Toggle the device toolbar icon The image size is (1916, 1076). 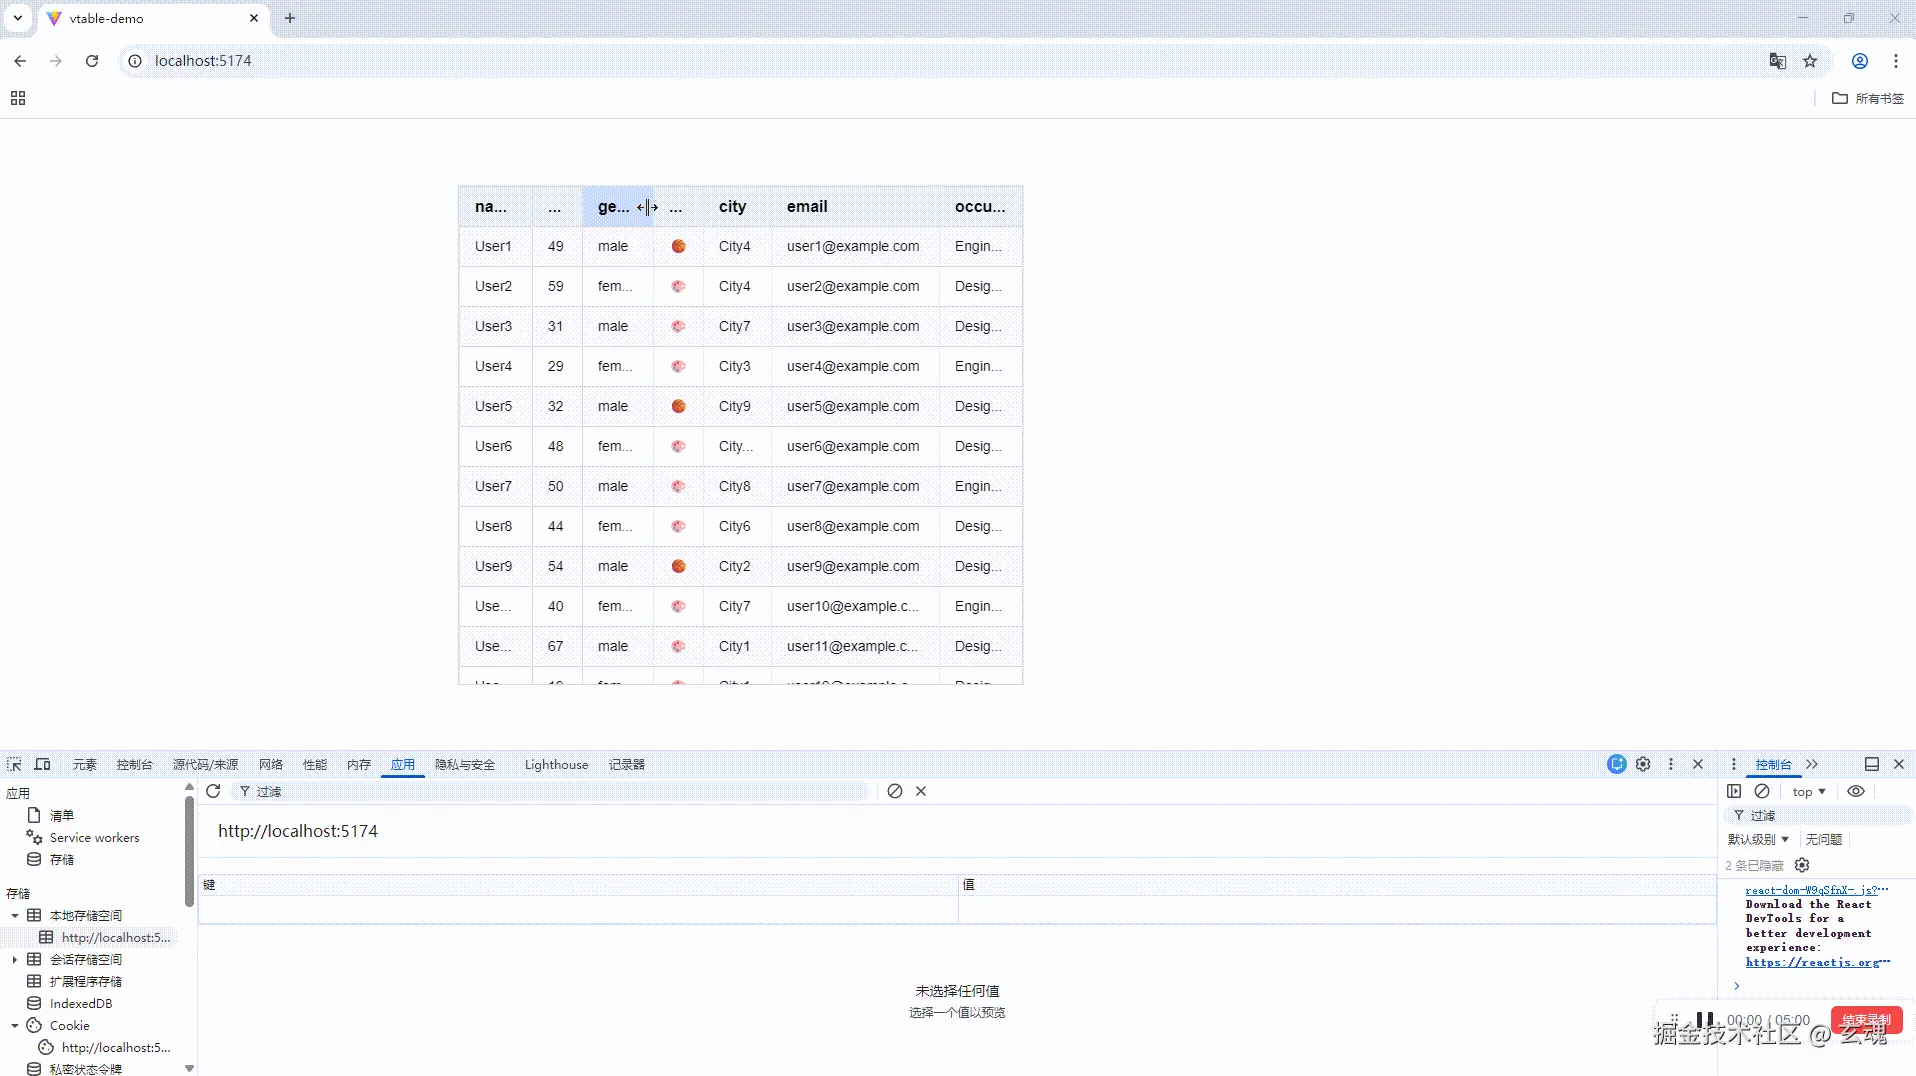tap(42, 764)
